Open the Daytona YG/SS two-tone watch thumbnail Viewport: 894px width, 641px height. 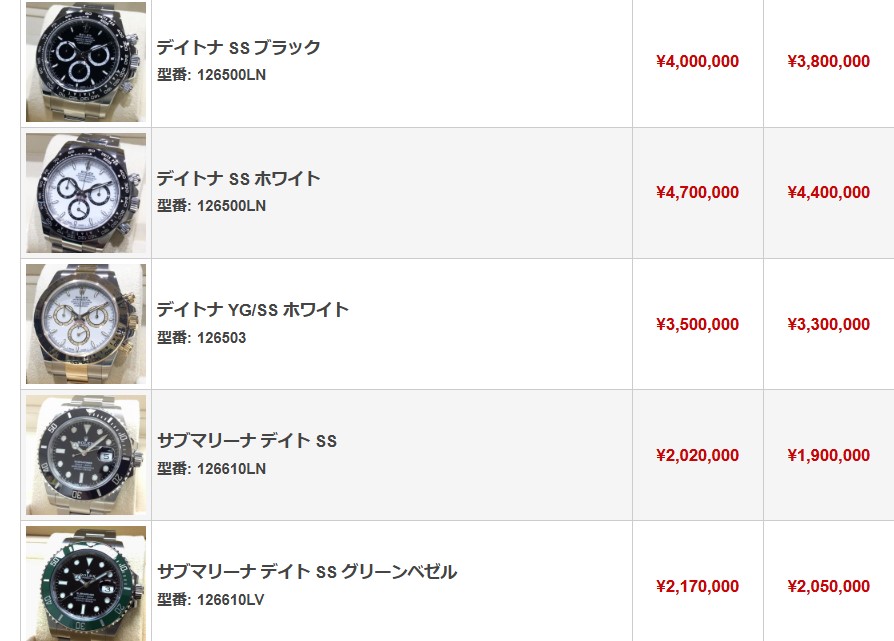coord(86,324)
